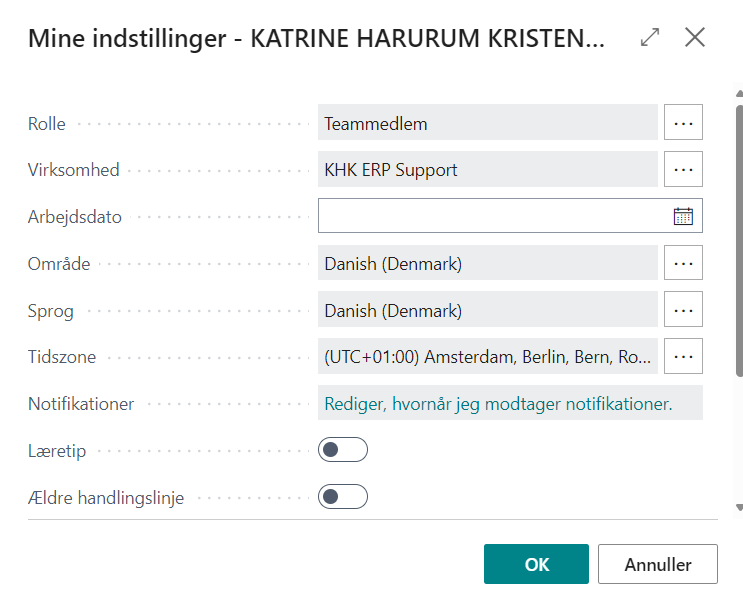Confirm settings with the OK button
This screenshot has width=743, height=611.
point(536,564)
